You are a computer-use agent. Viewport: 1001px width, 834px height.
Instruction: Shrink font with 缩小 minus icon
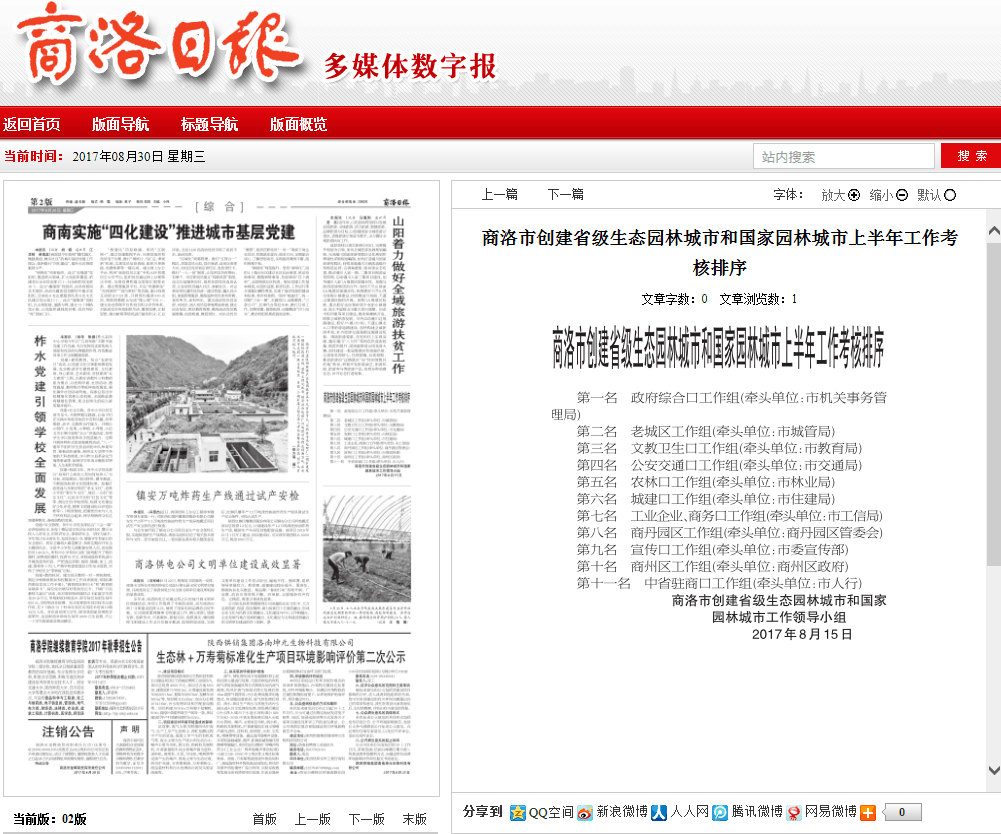coord(902,195)
